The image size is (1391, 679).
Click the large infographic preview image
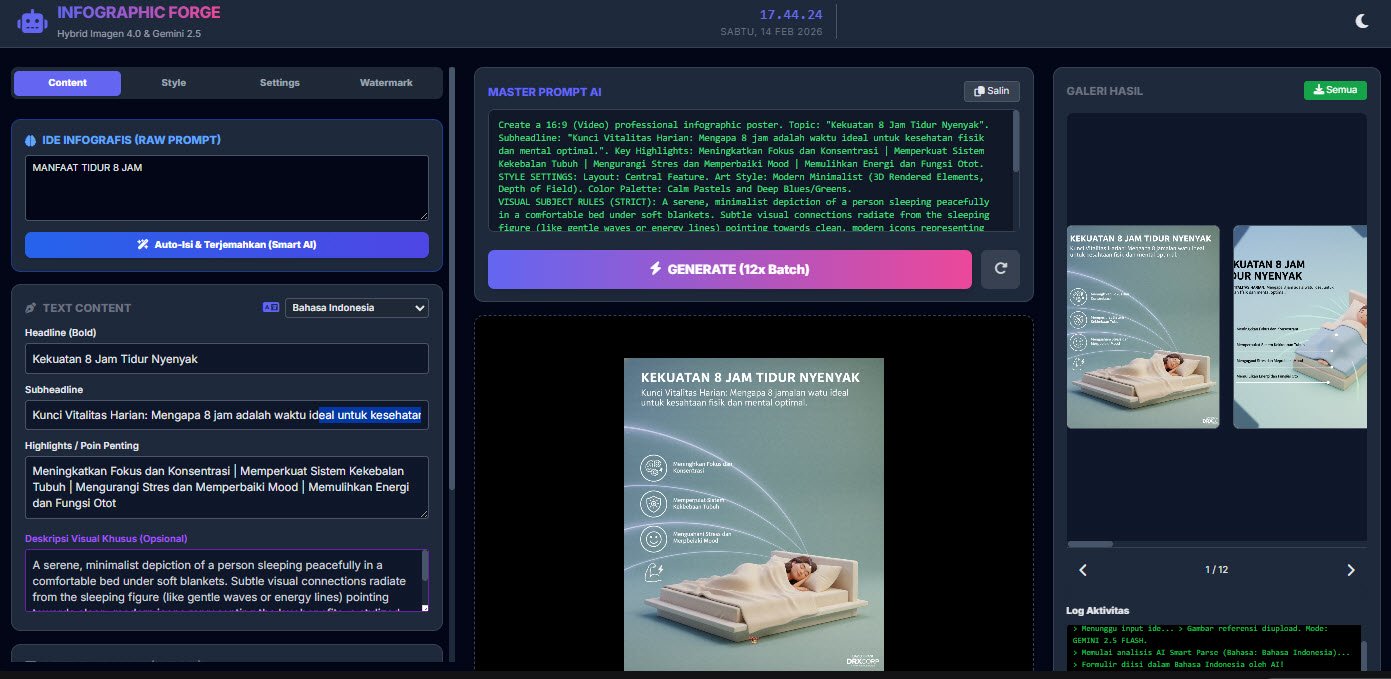754,514
